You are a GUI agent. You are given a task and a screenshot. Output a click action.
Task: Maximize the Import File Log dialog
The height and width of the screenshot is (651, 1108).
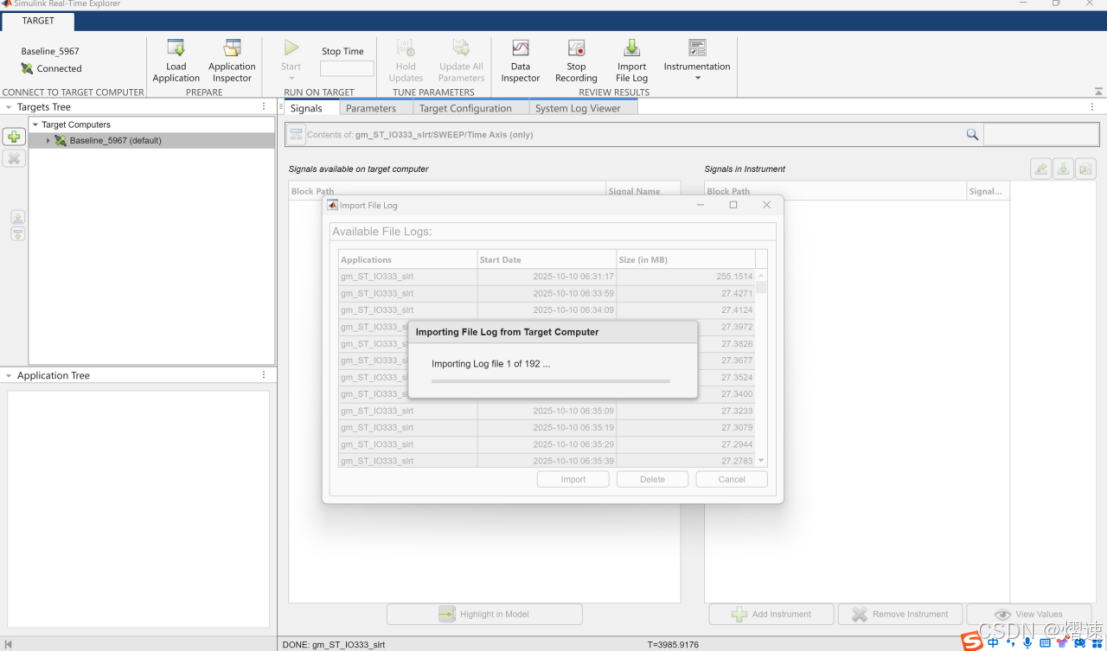pos(733,205)
